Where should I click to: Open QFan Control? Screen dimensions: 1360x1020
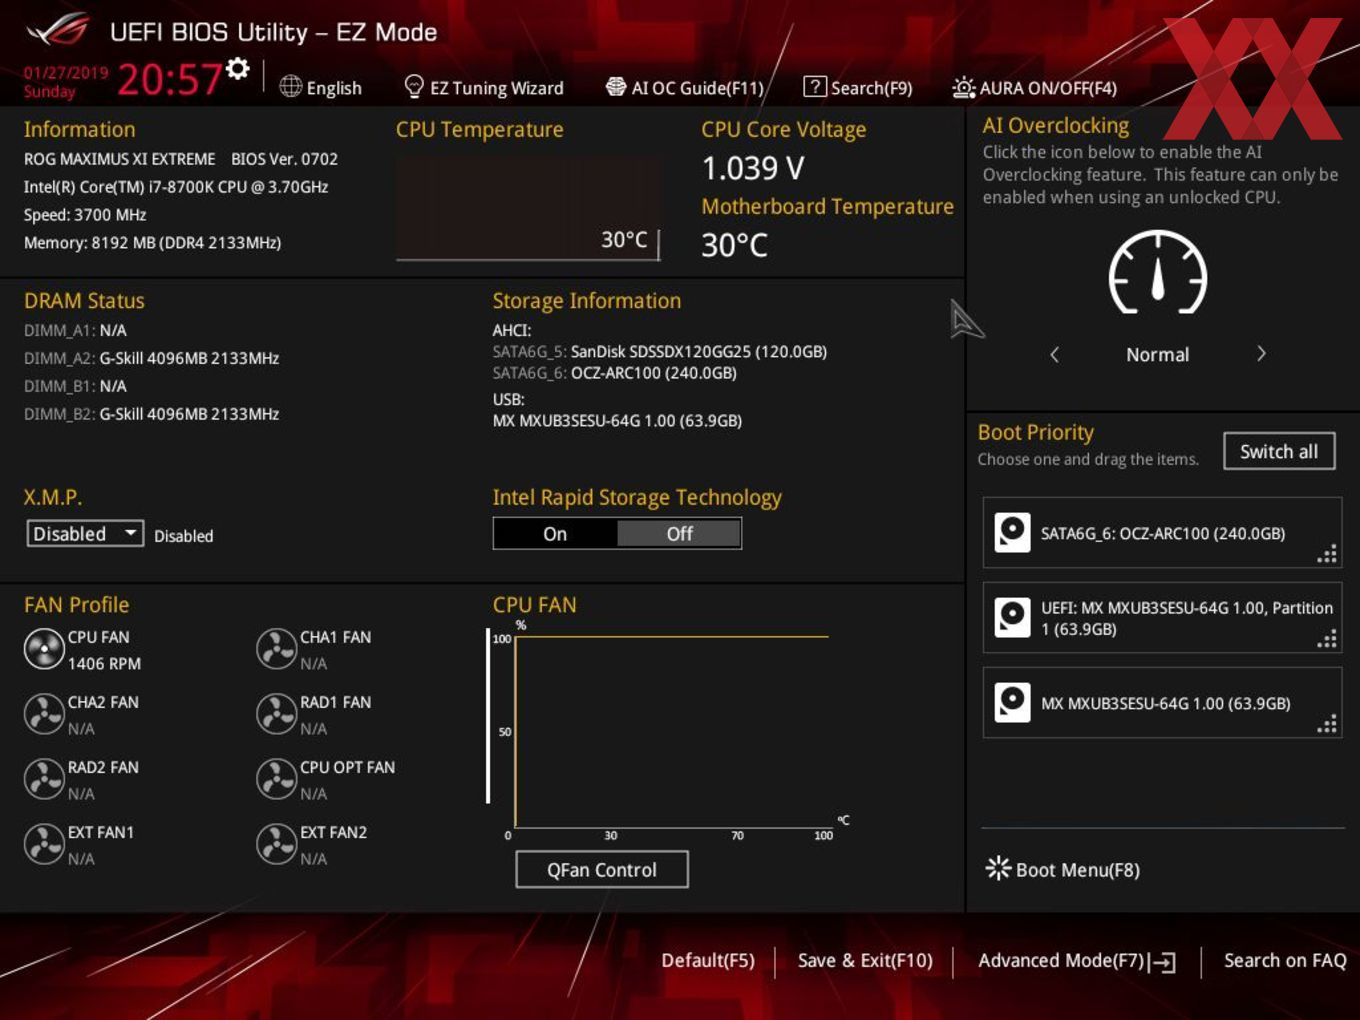602,870
